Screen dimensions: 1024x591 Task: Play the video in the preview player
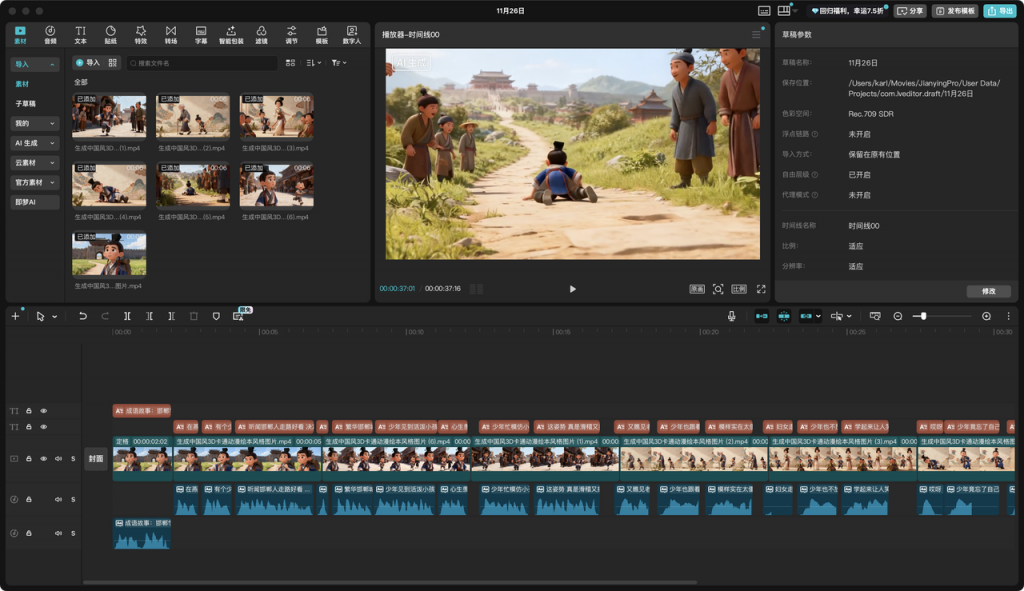[x=573, y=289]
